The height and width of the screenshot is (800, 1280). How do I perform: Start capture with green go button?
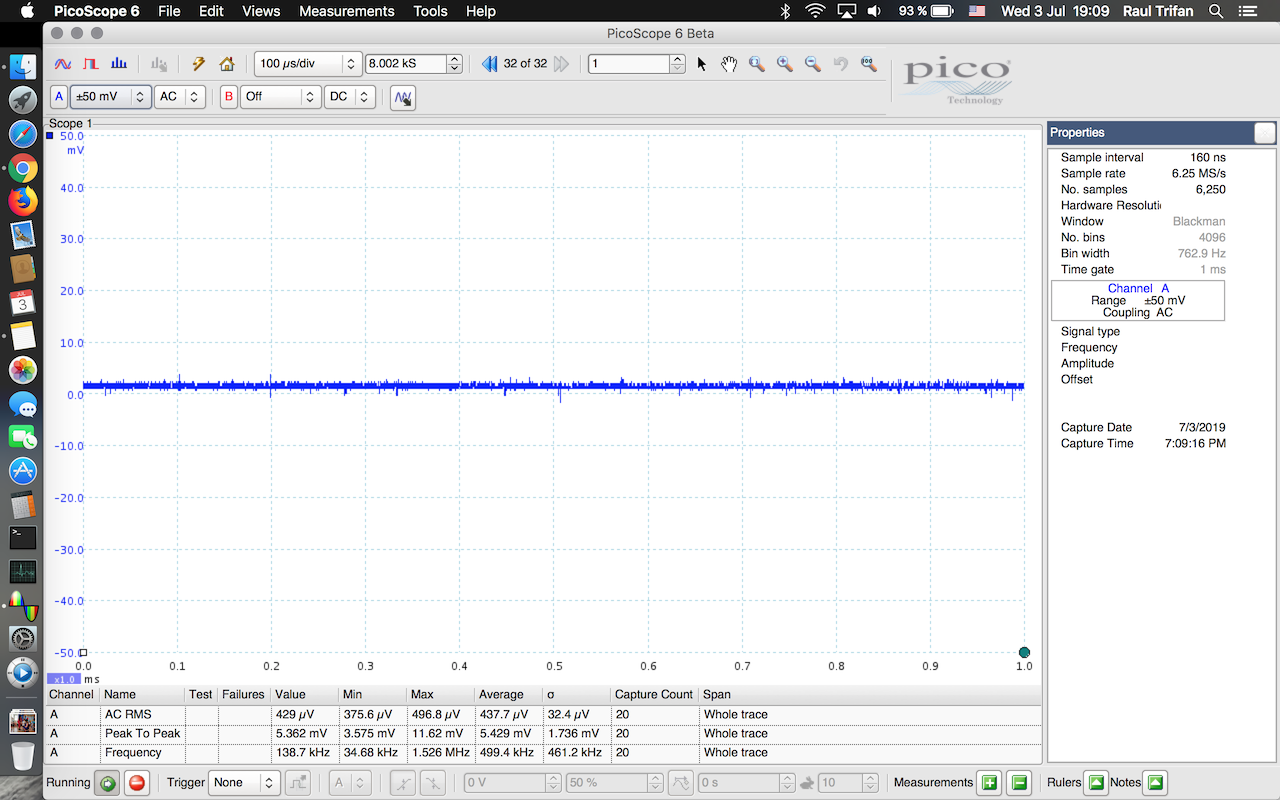[x=107, y=783]
